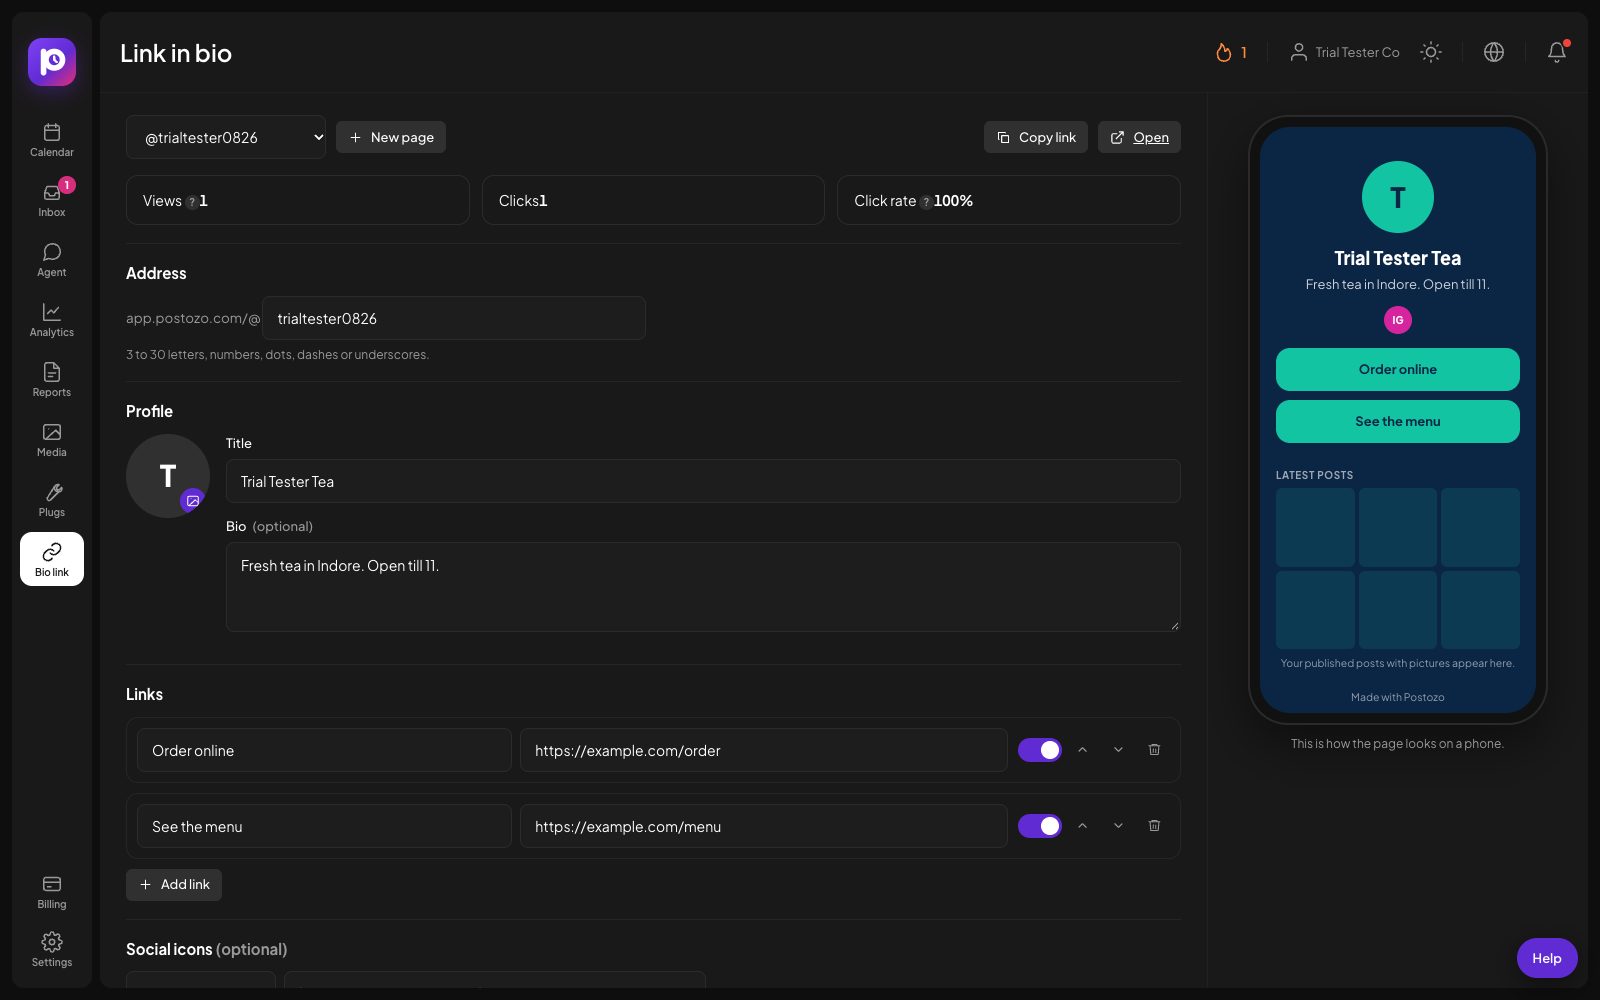
Task: Go to Analytics in sidebar
Action: pyautogui.click(x=52, y=320)
